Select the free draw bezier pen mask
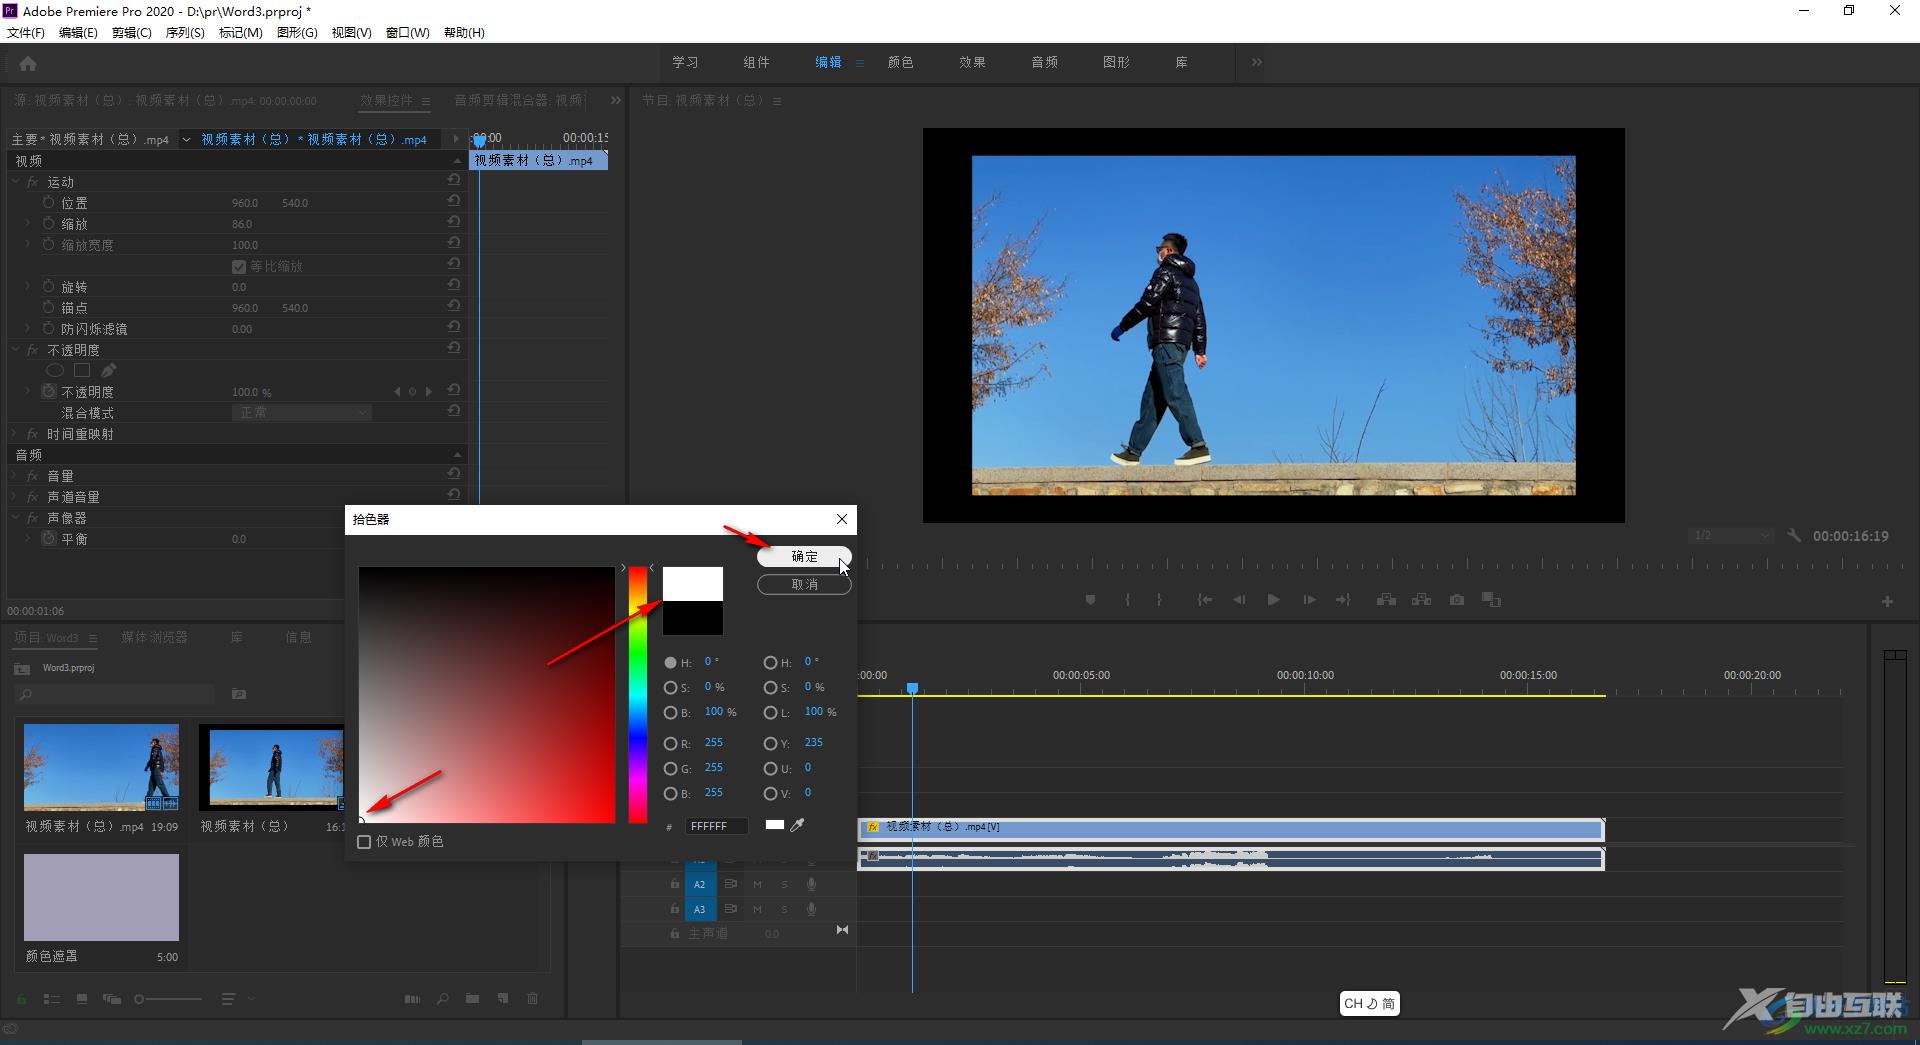 tap(108, 370)
